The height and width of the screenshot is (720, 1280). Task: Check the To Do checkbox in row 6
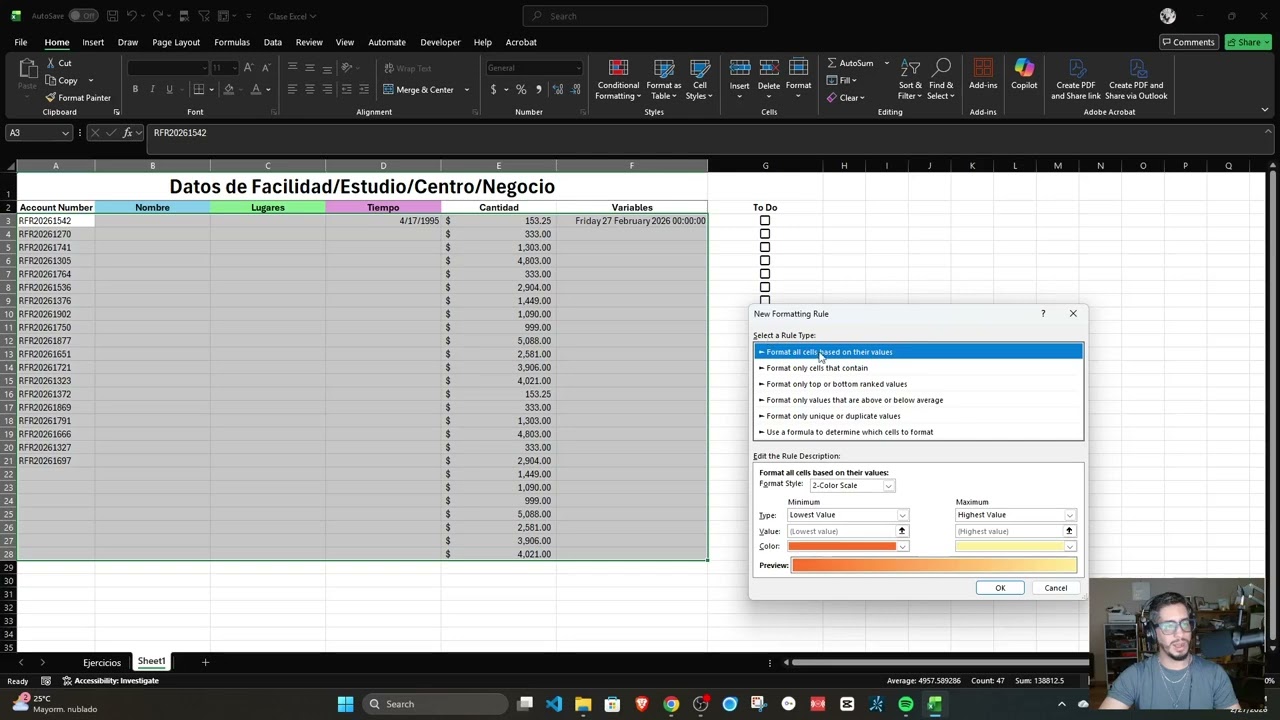pyautogui.click(x=765, y=261)
